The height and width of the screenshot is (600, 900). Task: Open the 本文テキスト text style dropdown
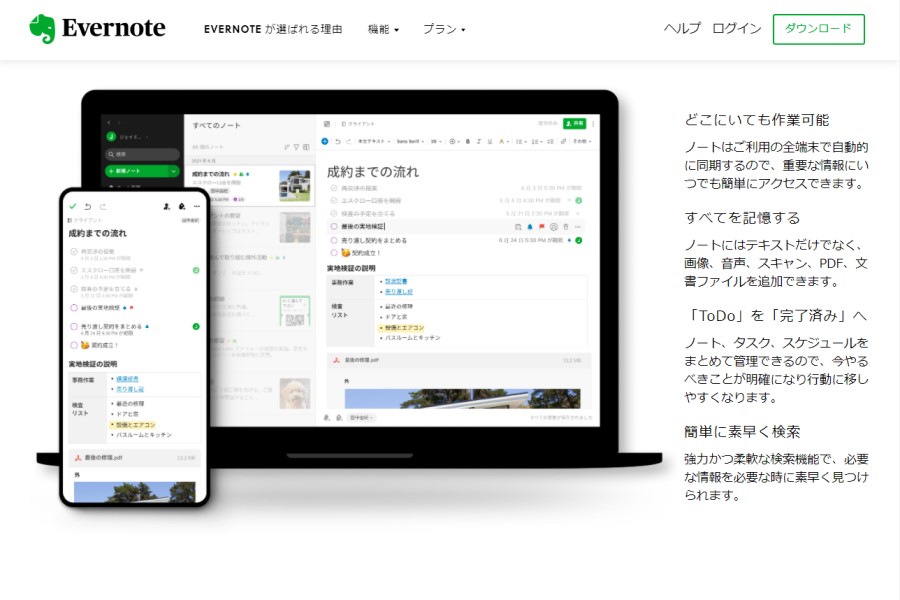(373, 141)
